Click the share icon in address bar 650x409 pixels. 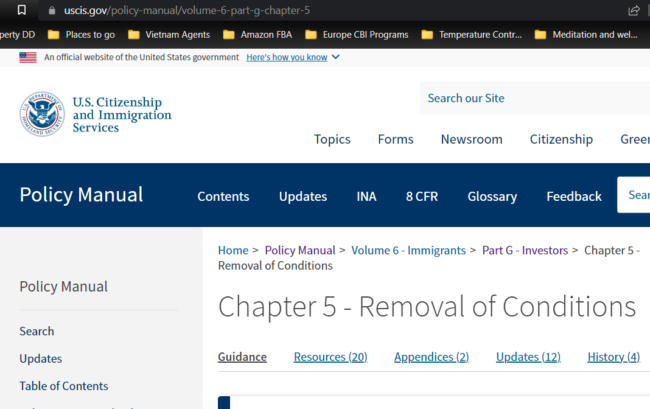point(634,10)
